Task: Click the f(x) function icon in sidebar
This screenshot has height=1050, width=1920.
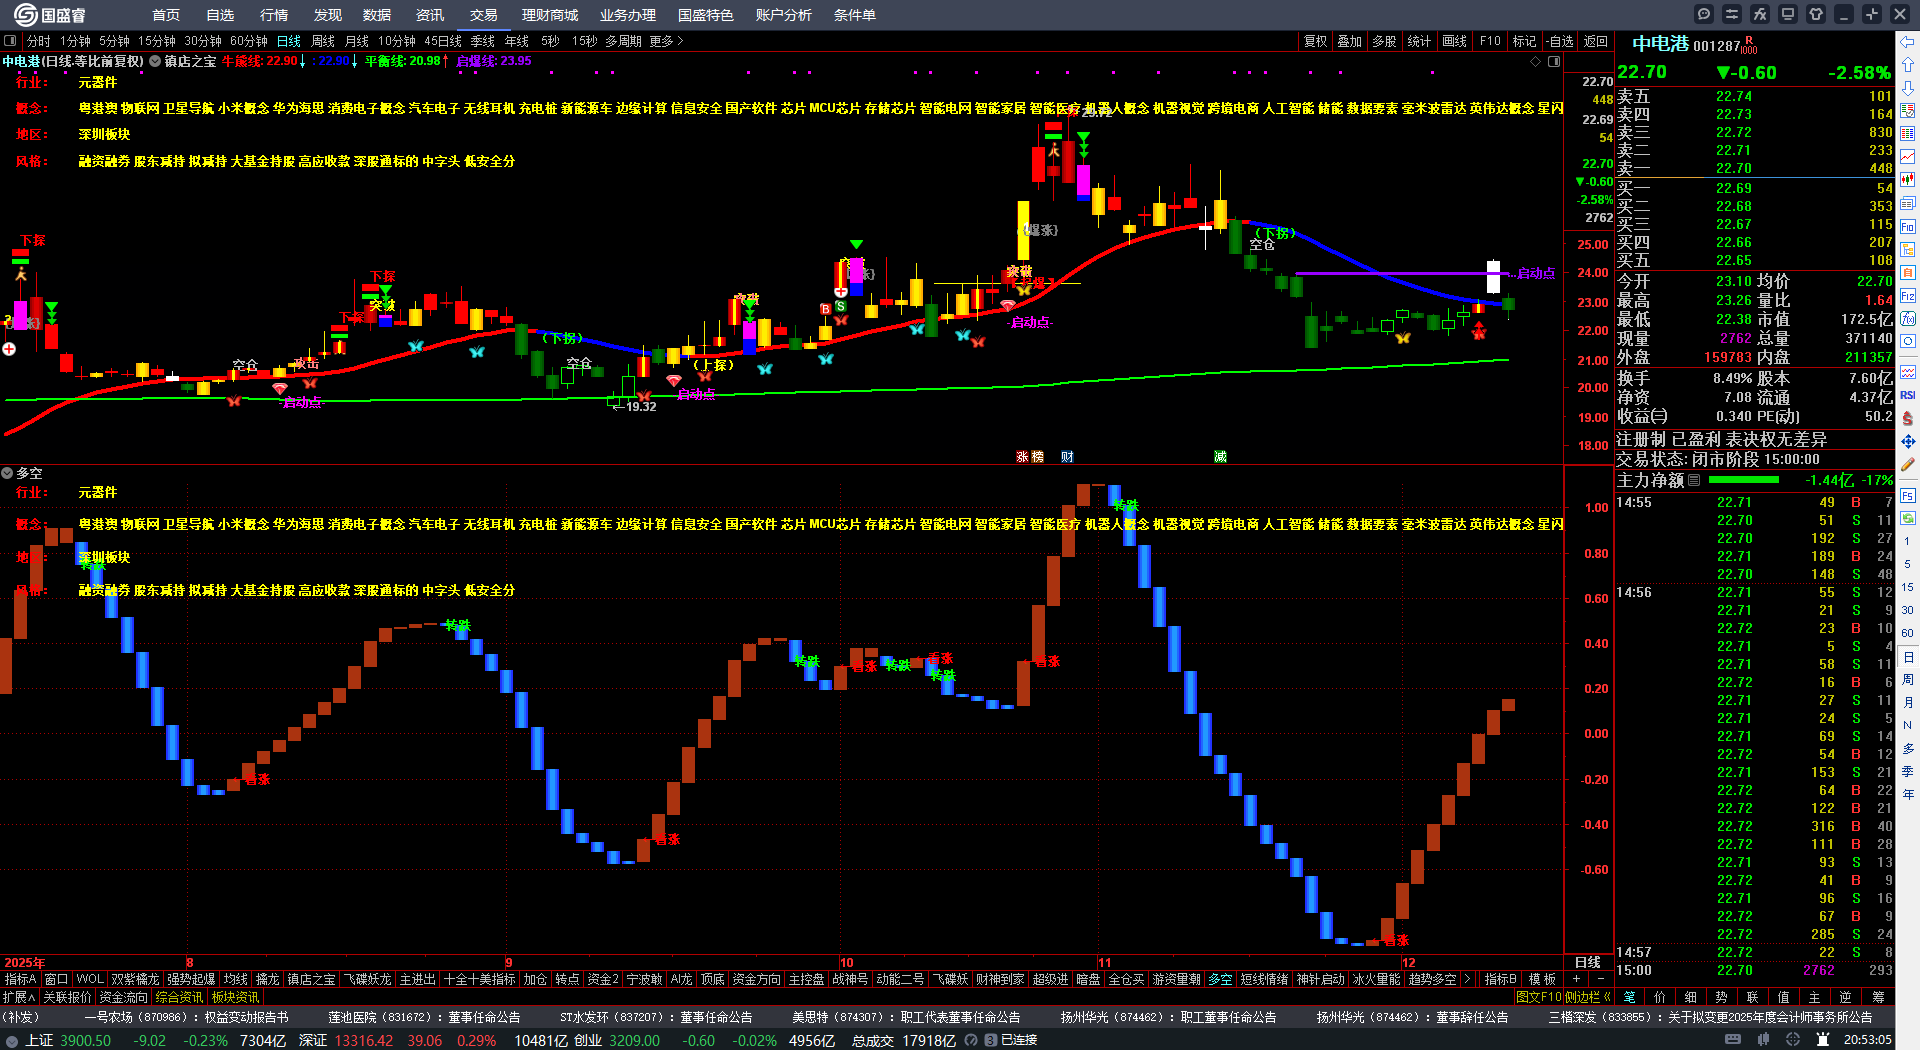Action: point(1908,319)
